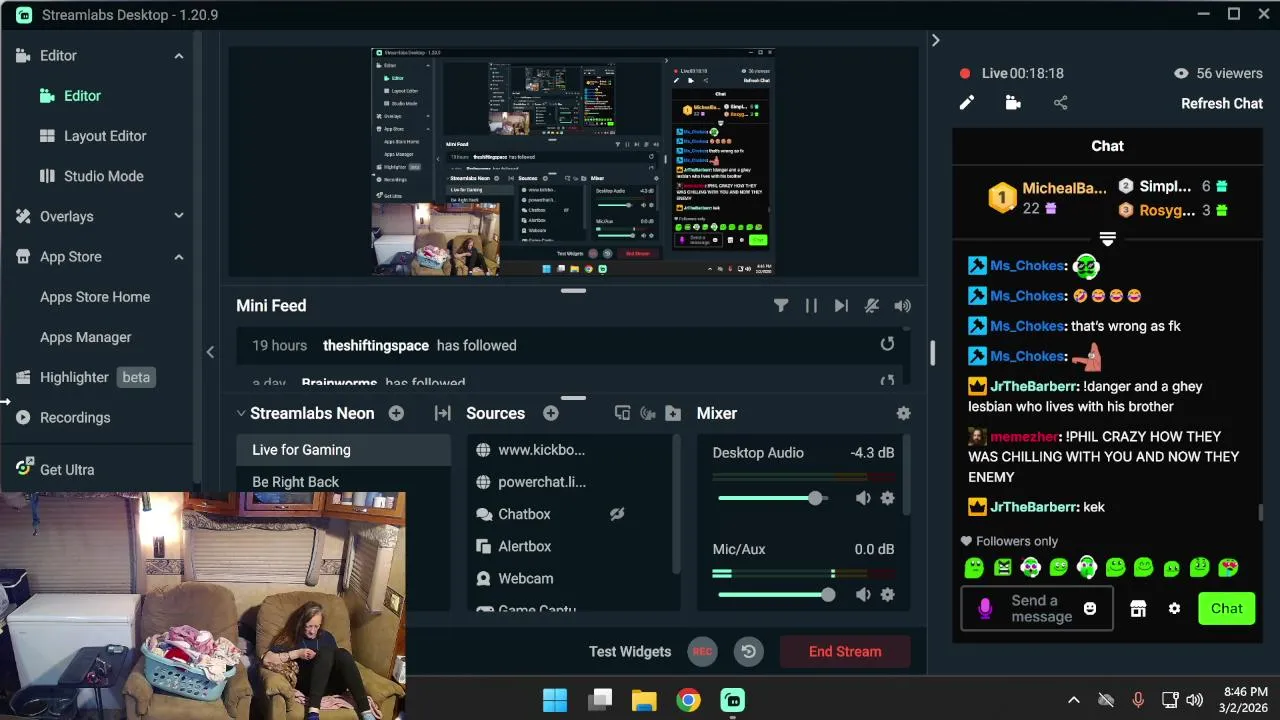Open the chat shop icon

(x=1138, y=608)
